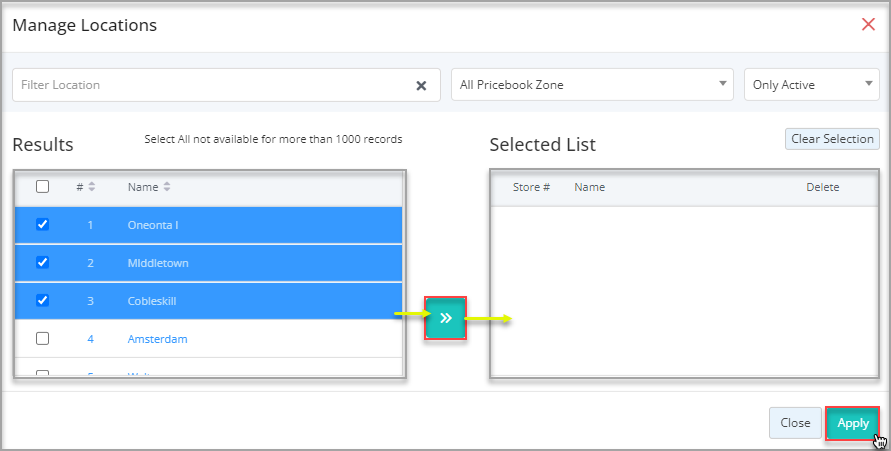Clear the Filter Location text with X icon
891x451 pixels.
pyautogui.click(x=421, y=86)
